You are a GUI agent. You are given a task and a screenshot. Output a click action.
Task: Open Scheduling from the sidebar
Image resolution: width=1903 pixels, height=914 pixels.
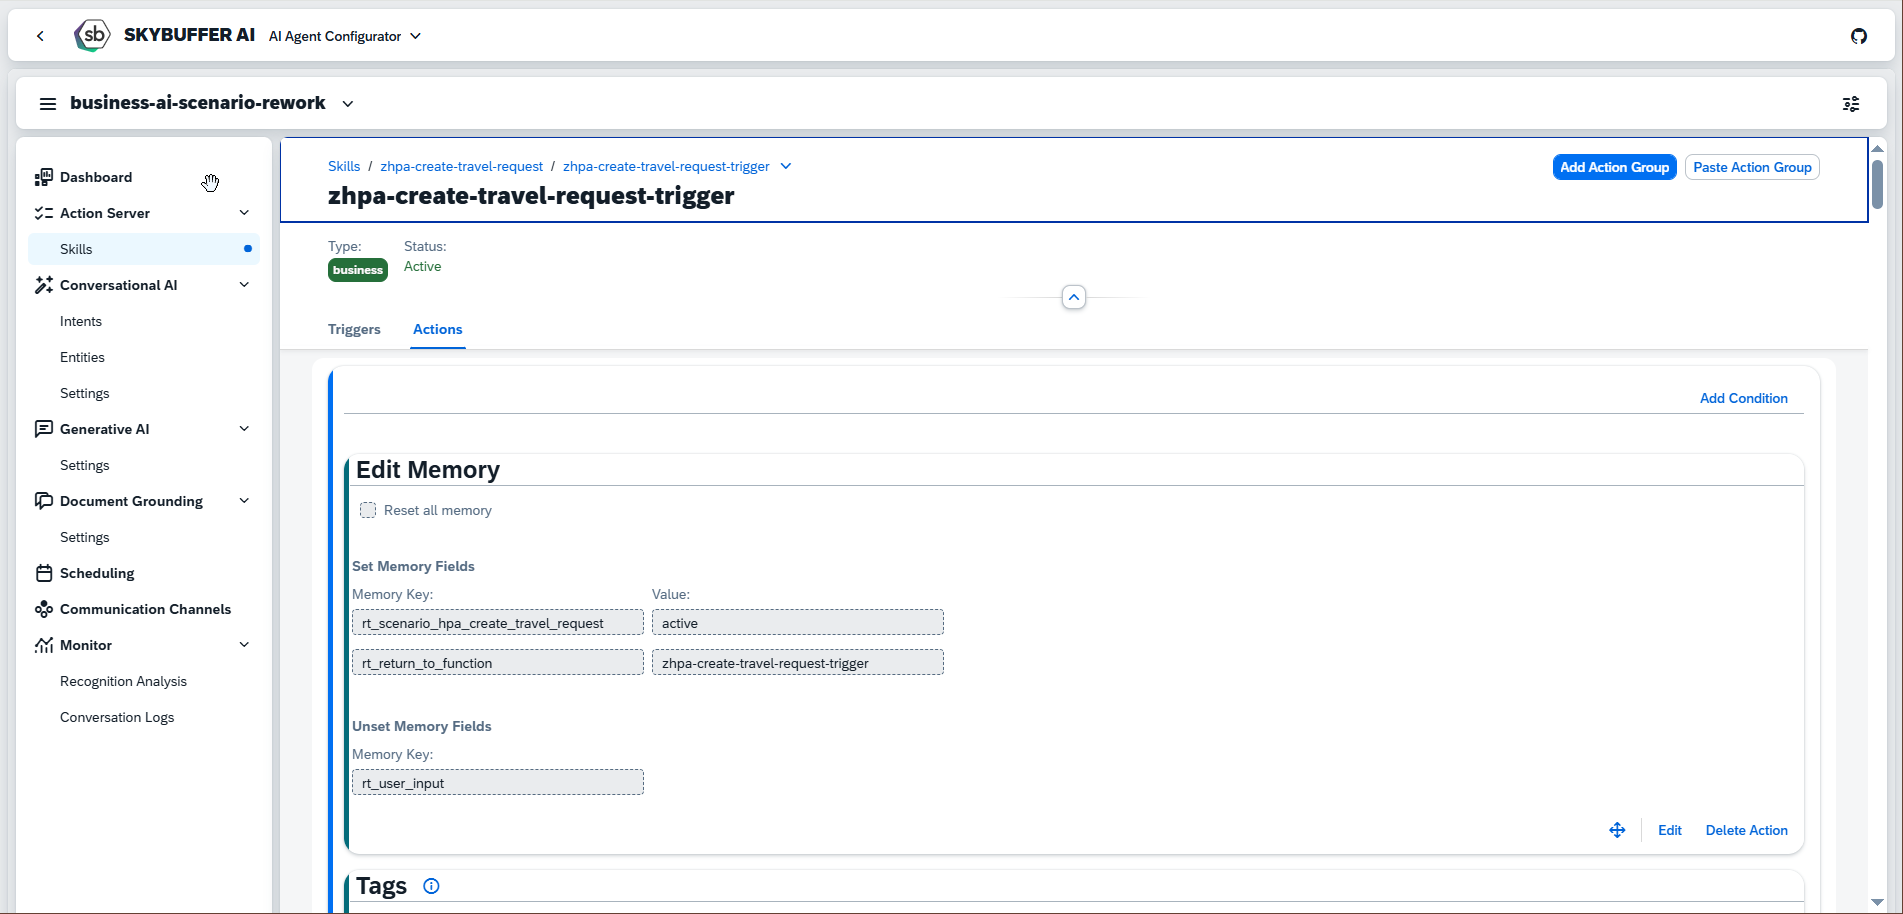coord(97,573)
